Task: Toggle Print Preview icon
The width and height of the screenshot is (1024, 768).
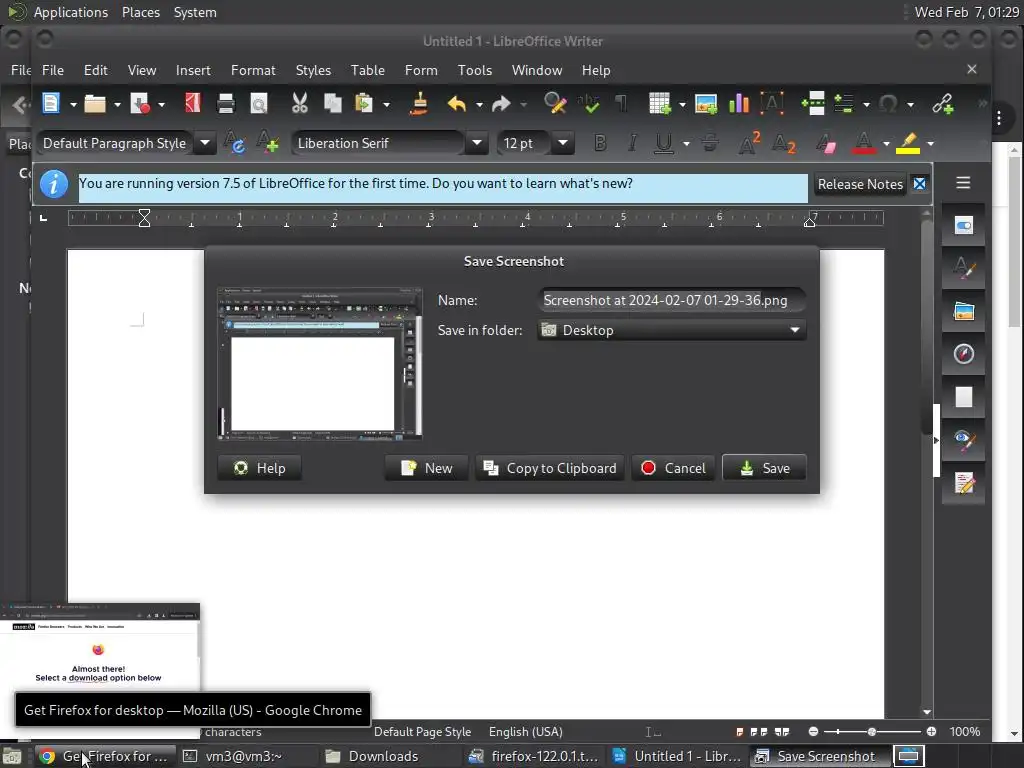Action: tap(259, 103)
